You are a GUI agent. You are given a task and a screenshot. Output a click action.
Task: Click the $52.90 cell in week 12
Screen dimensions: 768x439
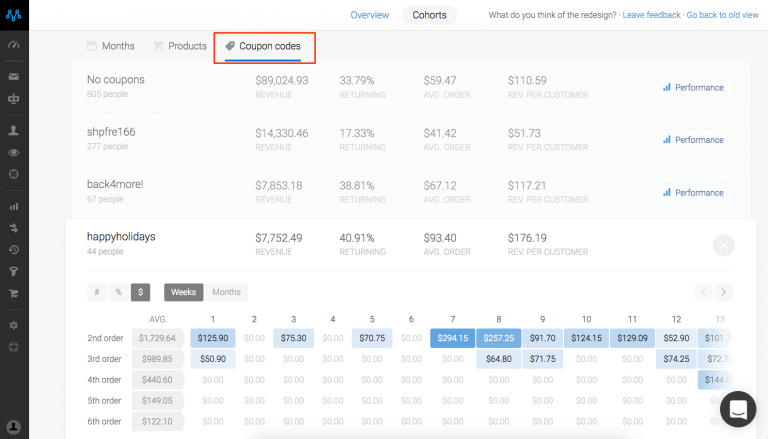(x=676, y=338)
